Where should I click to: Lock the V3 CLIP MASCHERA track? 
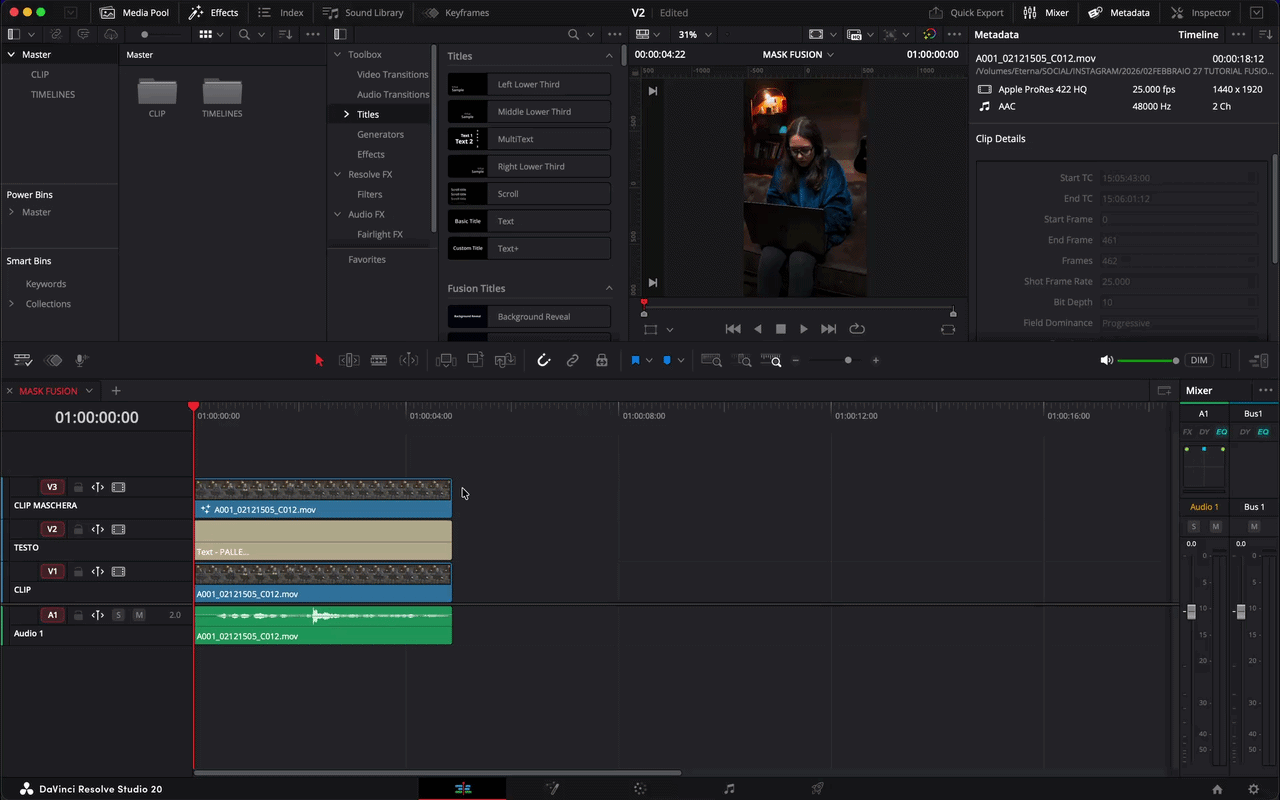coord(78,488)
